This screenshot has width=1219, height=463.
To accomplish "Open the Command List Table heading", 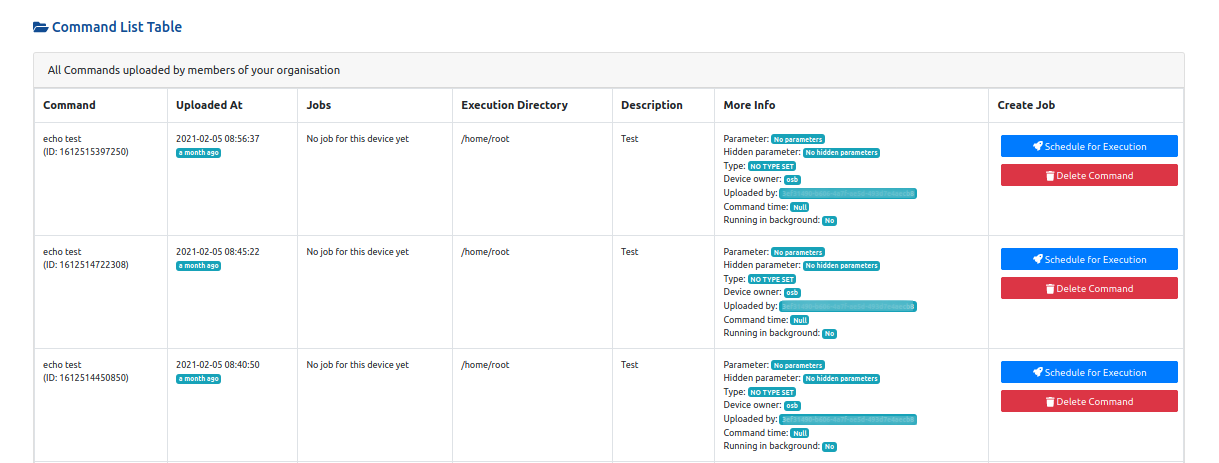I will (116, 27).
